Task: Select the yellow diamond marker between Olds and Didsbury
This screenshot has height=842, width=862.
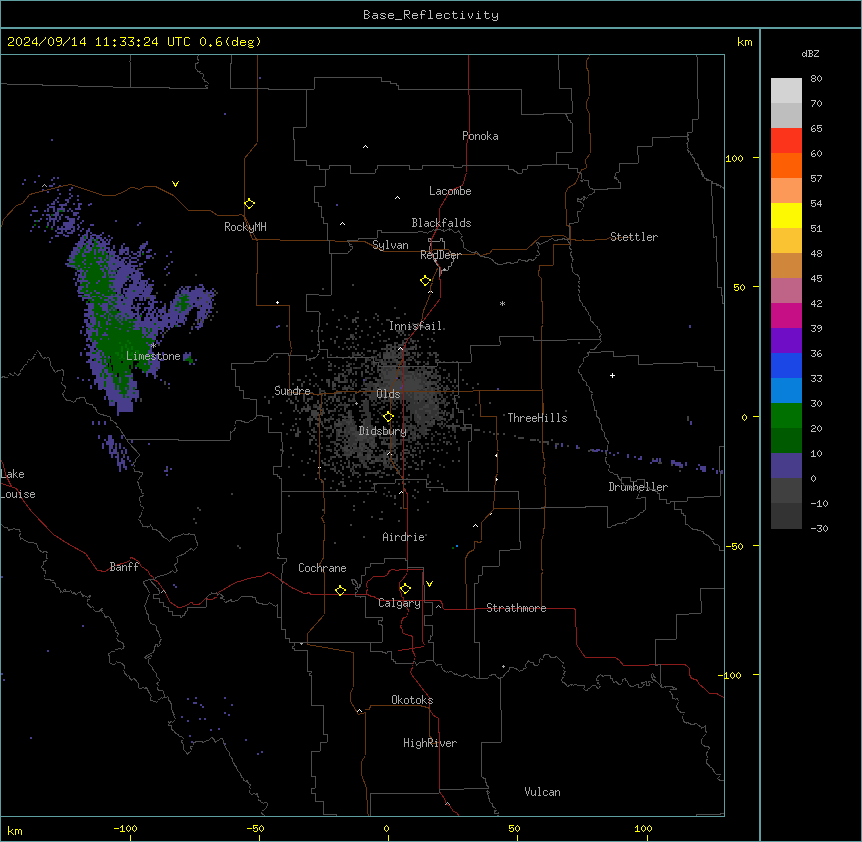Action: 389,417
